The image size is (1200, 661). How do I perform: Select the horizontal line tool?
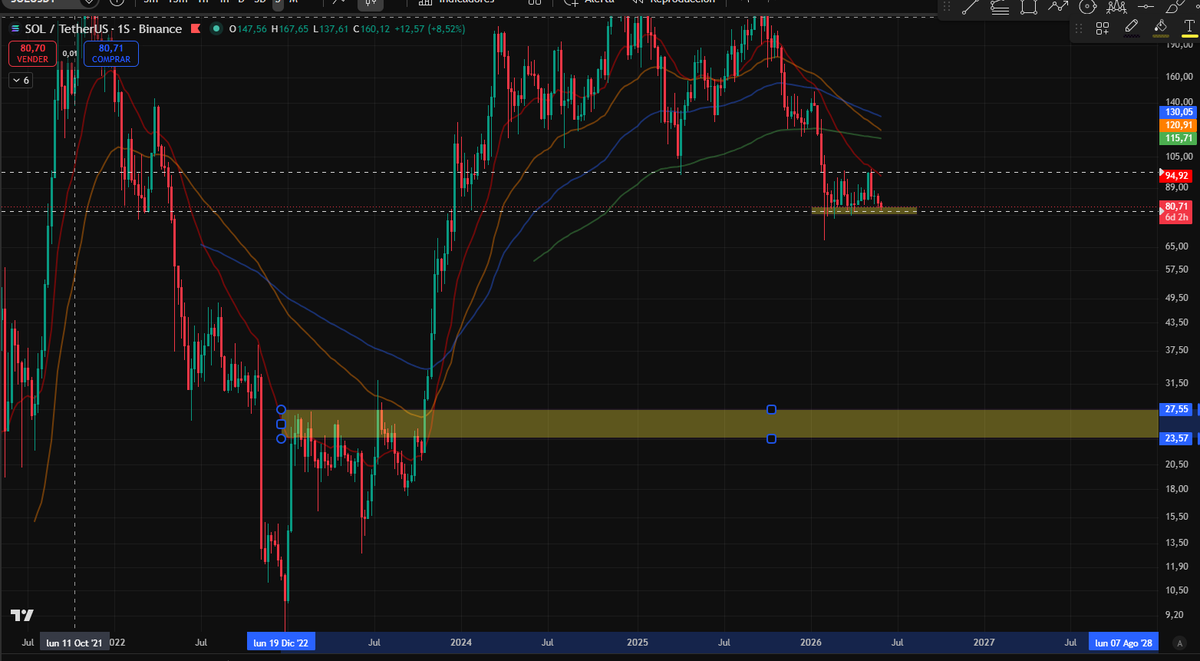pos(1146,6)
